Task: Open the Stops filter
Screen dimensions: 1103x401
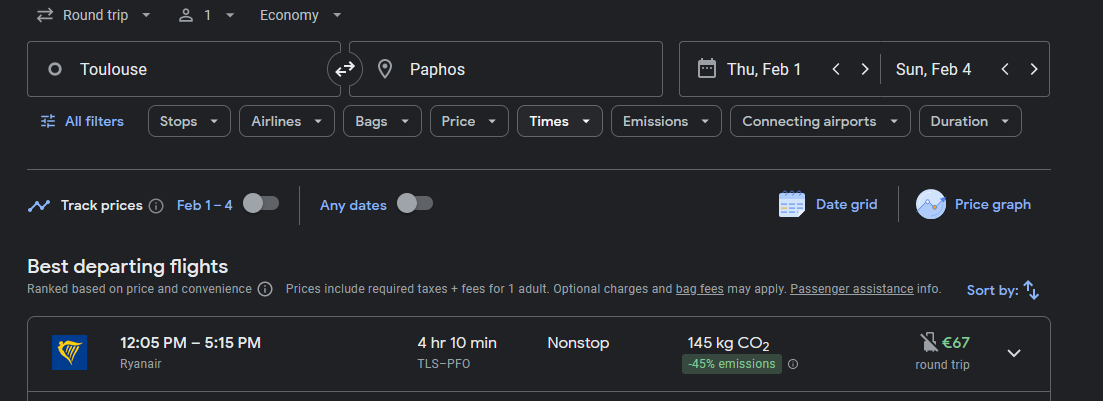Action: tap(189, 121)
